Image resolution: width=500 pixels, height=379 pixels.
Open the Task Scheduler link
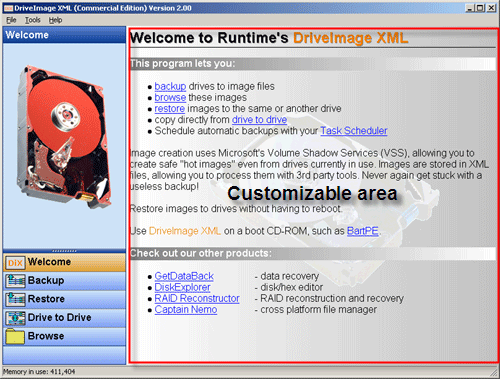pos(354,131)
